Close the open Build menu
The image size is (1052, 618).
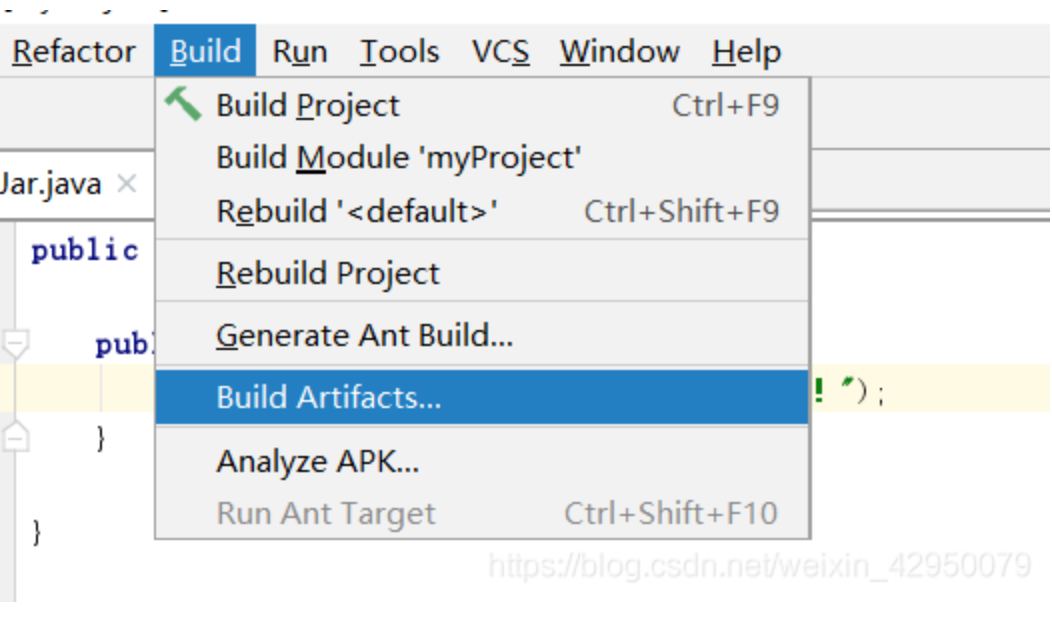[205, 51]
